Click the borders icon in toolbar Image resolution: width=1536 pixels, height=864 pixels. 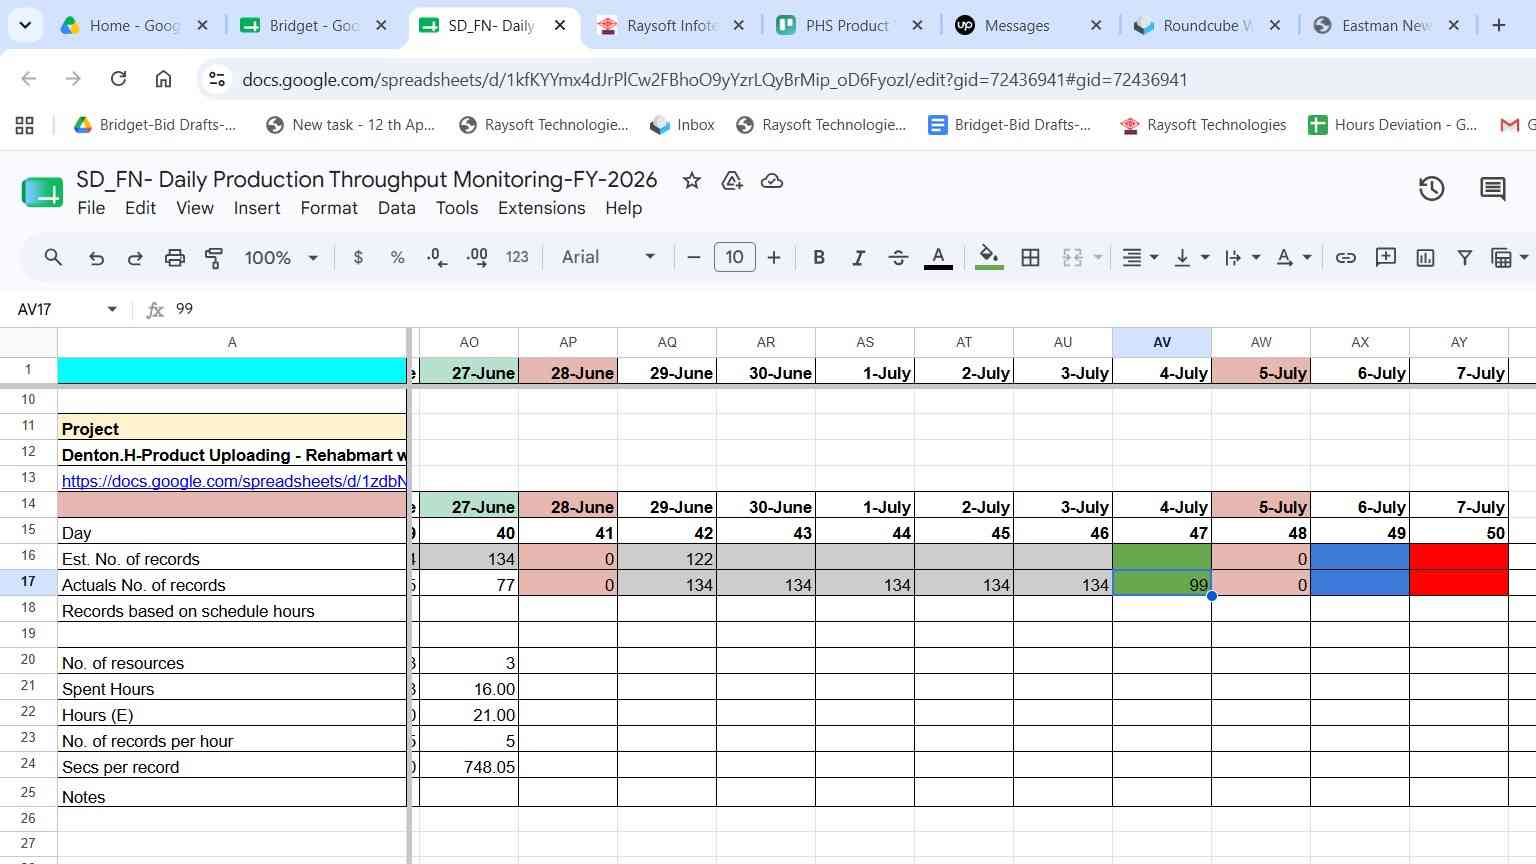click(1030, 258)
